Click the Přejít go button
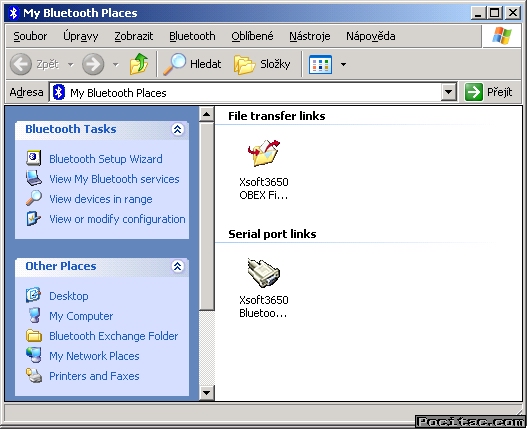The image size is (527, 429). 489,92
